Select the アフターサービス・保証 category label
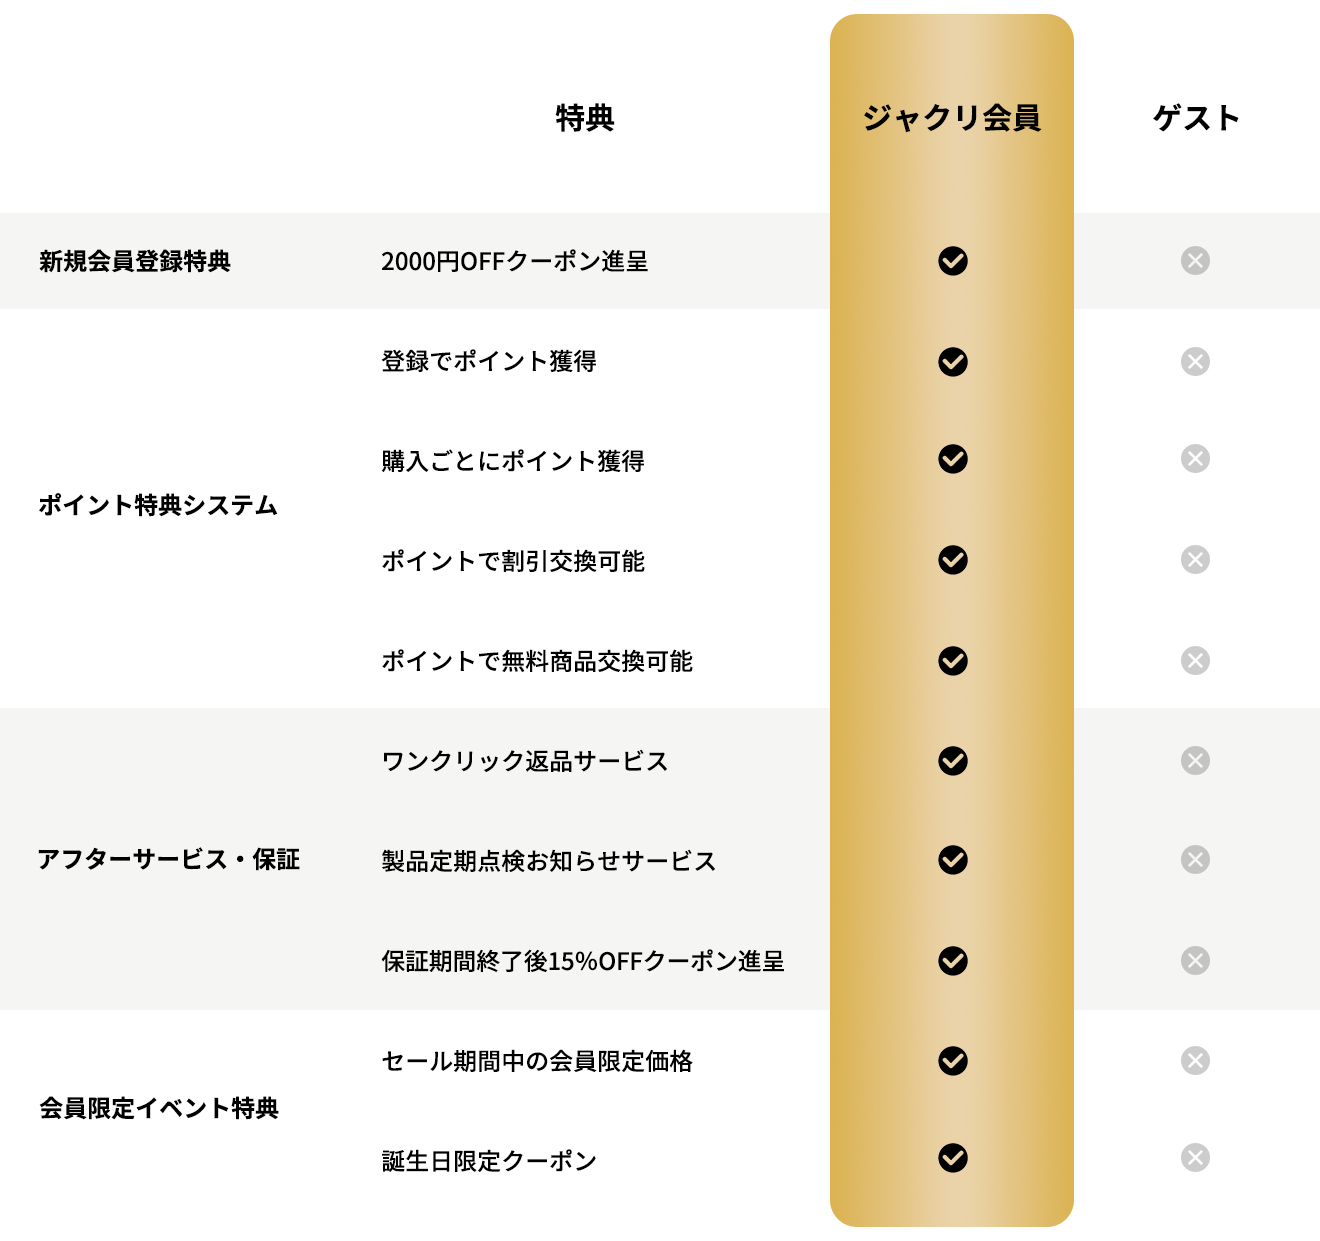The width and height of the screenshot is (1320, 1241). [168, 859]
